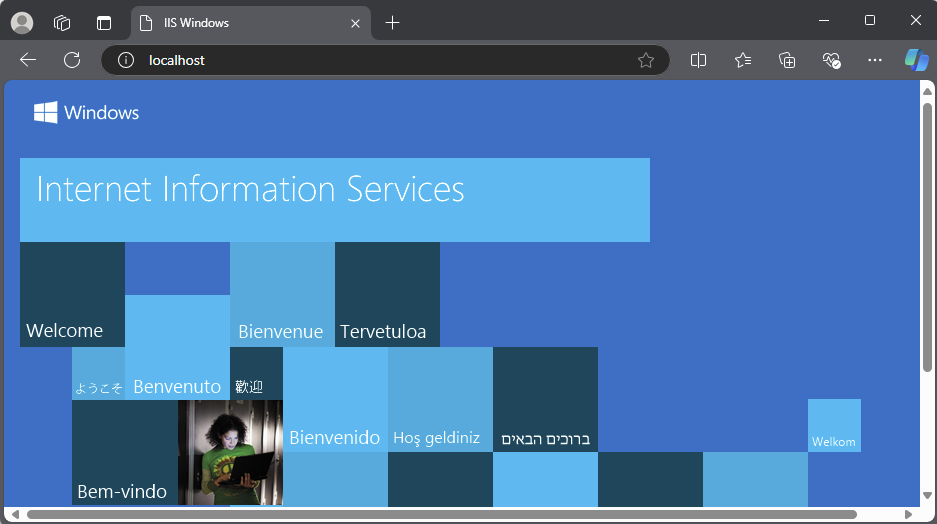Minimize the browser window
937x524 pixels.
point(824,20)
